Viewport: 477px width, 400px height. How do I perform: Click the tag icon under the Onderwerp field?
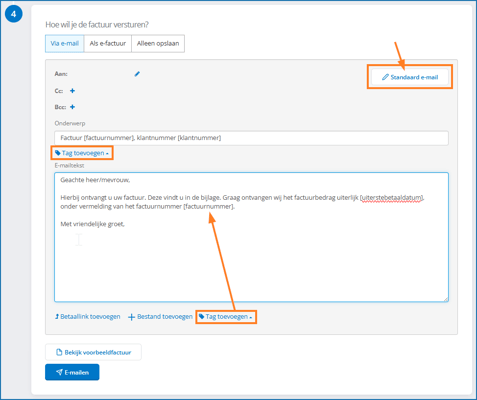coord(58,153)
